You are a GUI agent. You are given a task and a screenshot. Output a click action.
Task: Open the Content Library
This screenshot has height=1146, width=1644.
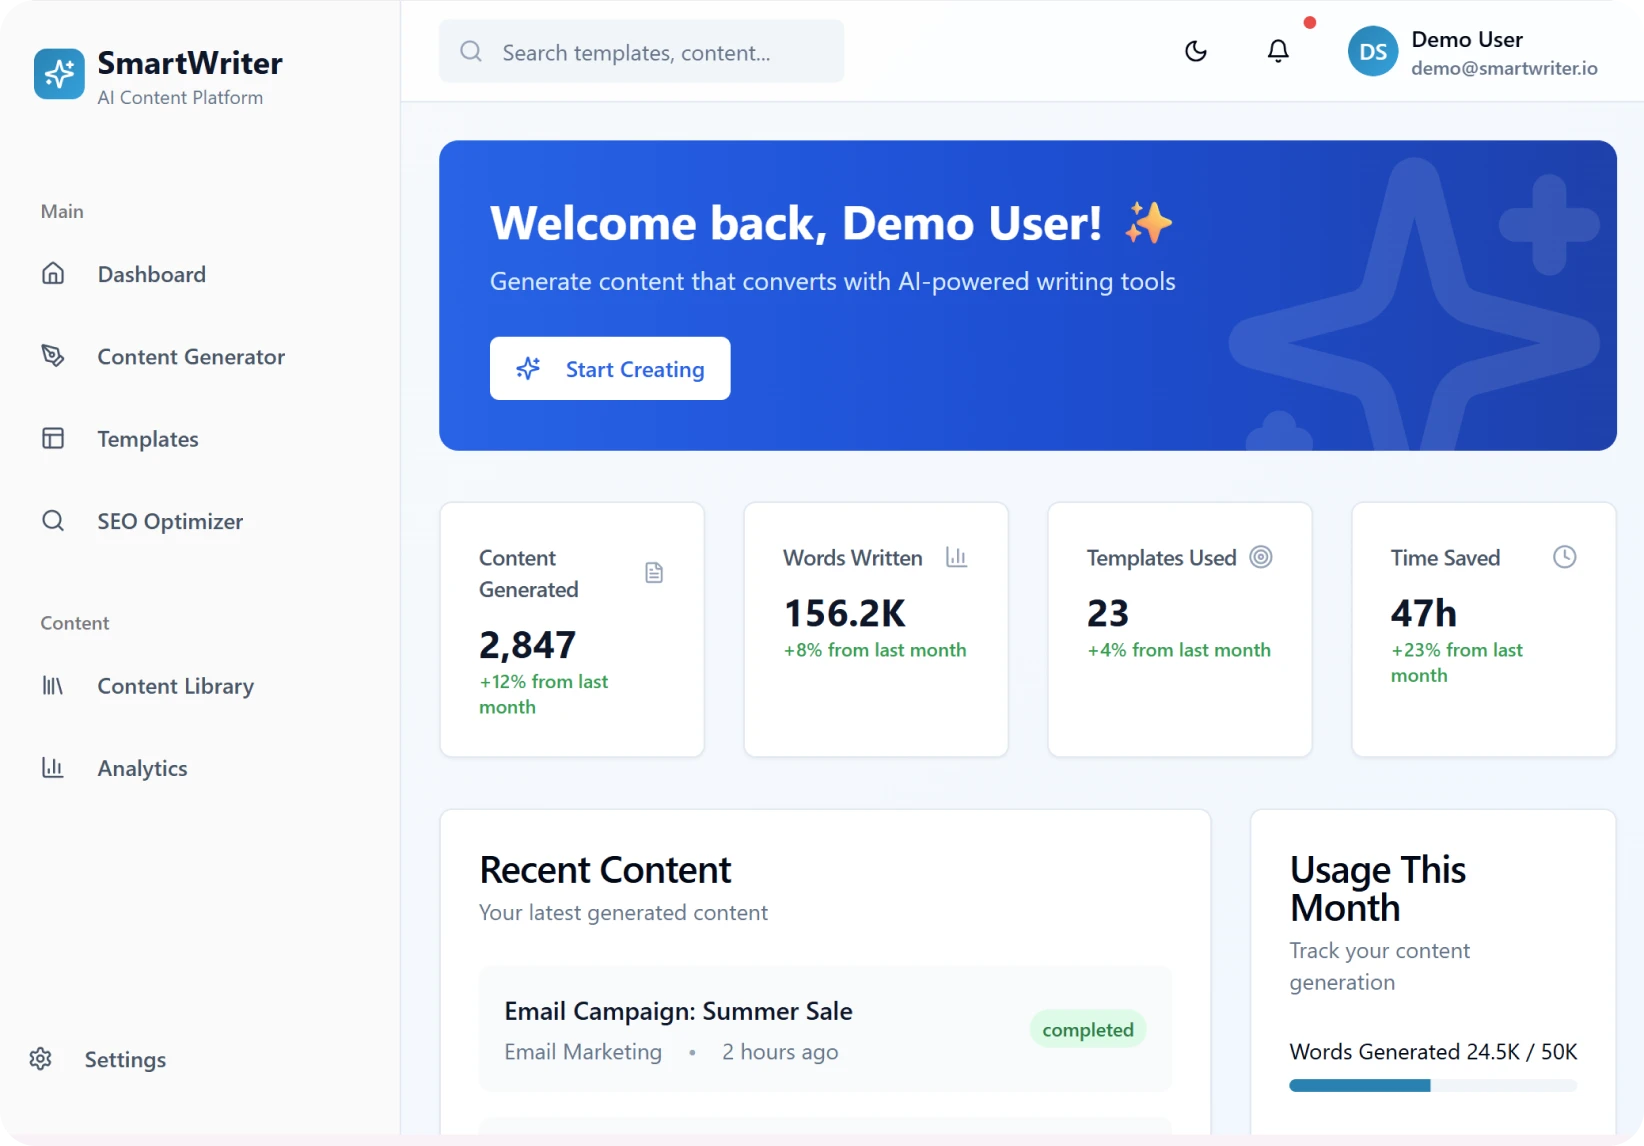click(175, 686)
